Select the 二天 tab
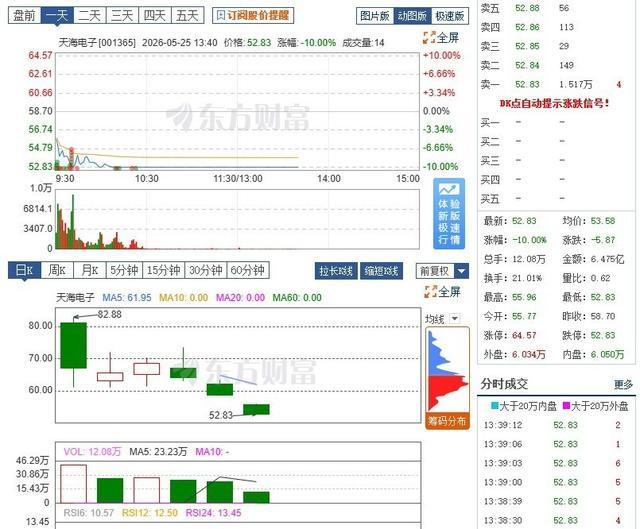This screenshot has height=529, width=640. pyautogui.click(x=90, y=16)
